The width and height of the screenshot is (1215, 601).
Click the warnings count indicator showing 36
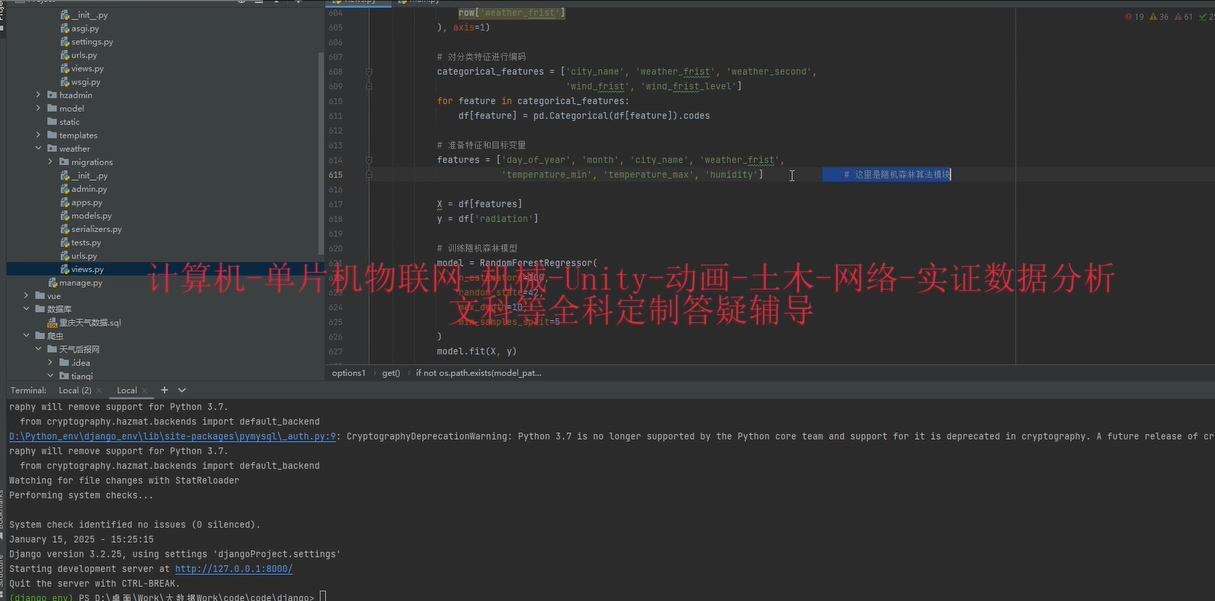point(1159,17)
